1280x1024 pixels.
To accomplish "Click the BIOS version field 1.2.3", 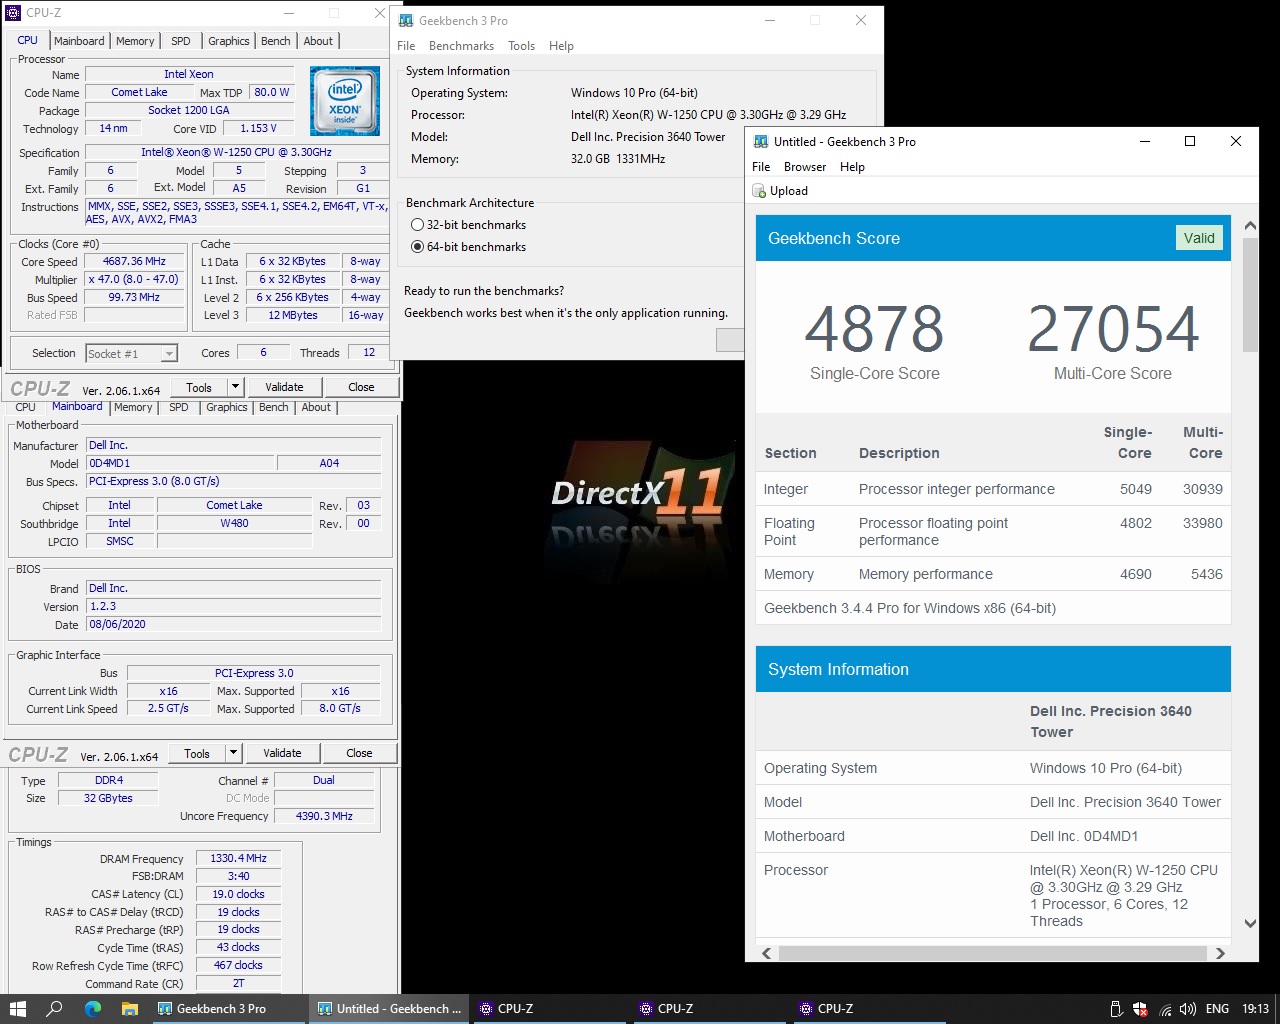I will (x=234, y=606).
